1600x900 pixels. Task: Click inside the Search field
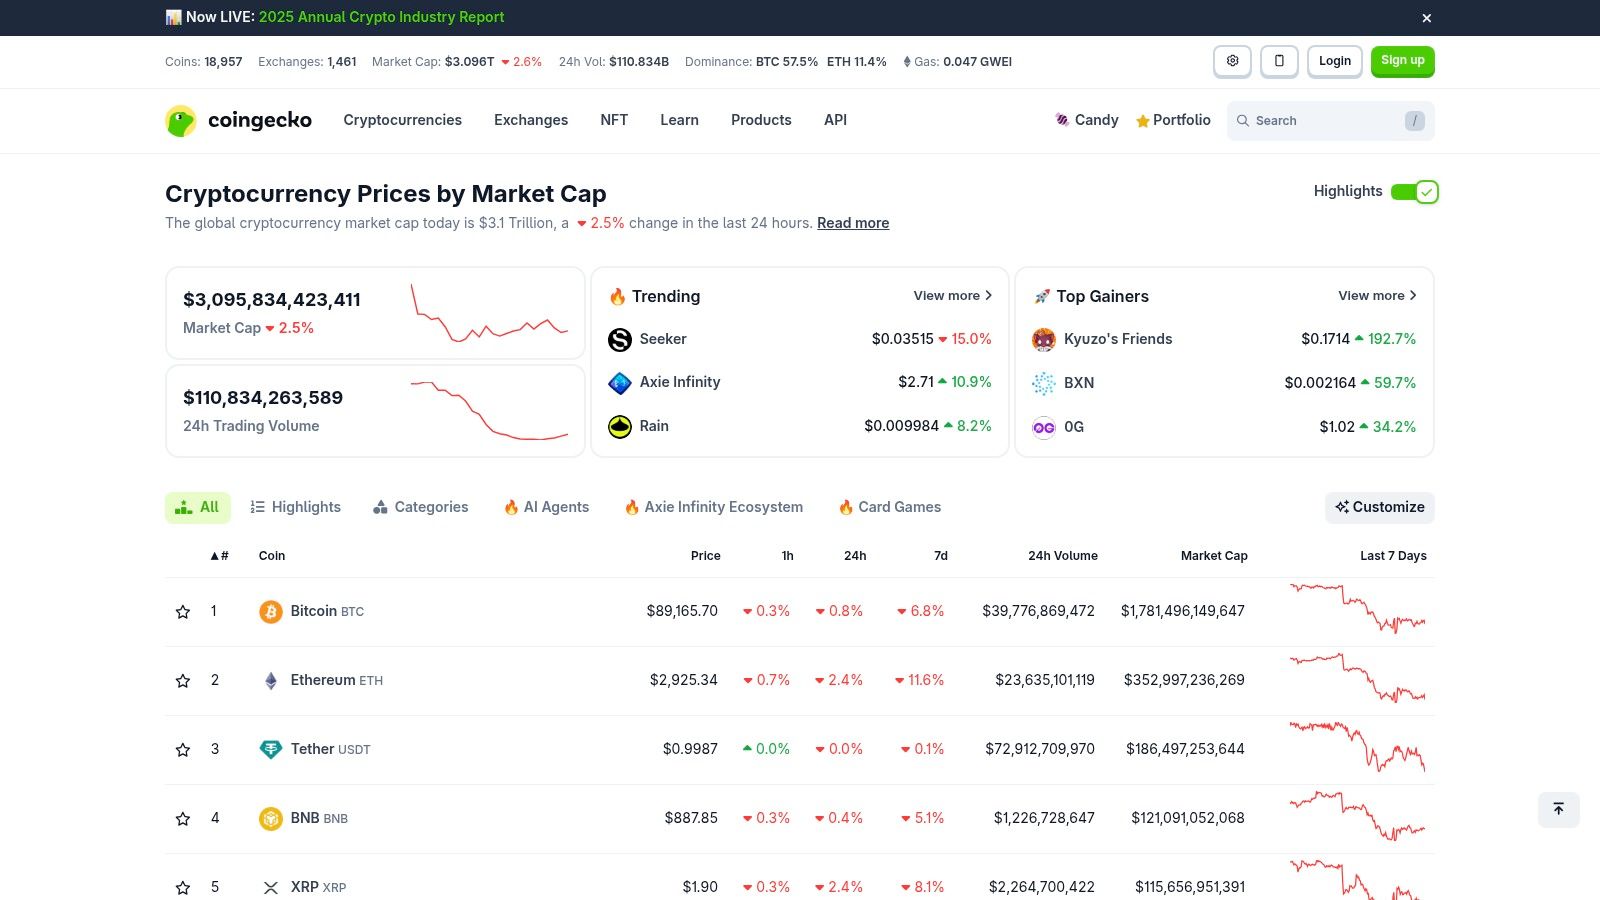pos(1320,120)
